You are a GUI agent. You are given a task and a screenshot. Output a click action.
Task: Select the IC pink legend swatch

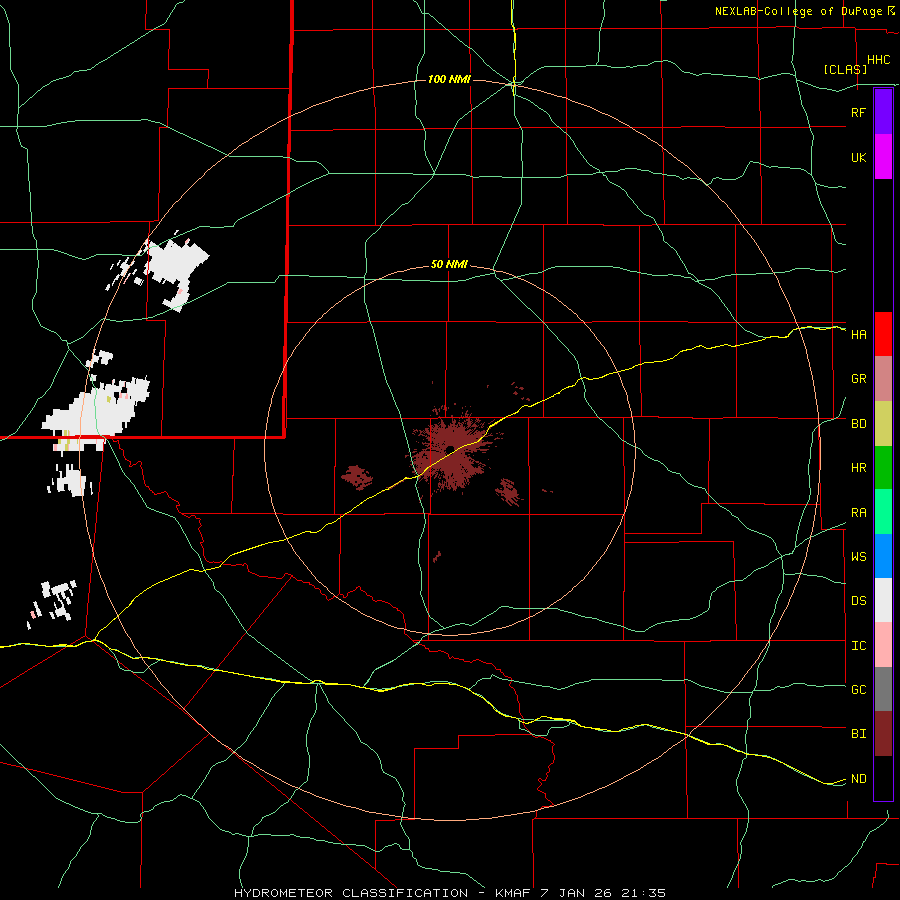pos(883,645)
